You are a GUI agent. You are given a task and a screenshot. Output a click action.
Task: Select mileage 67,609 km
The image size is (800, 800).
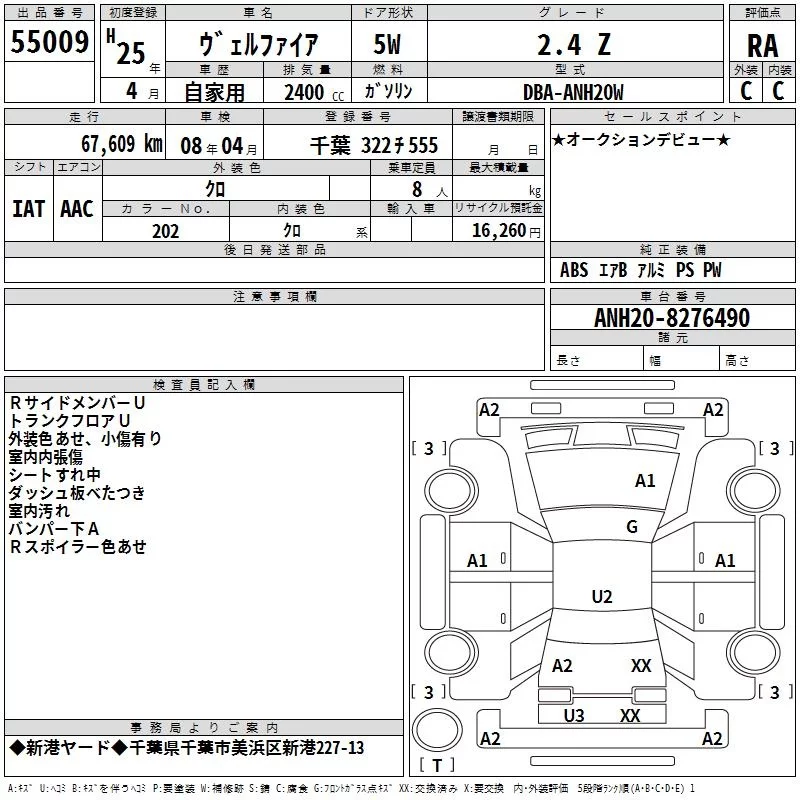(x=121, y=144)
